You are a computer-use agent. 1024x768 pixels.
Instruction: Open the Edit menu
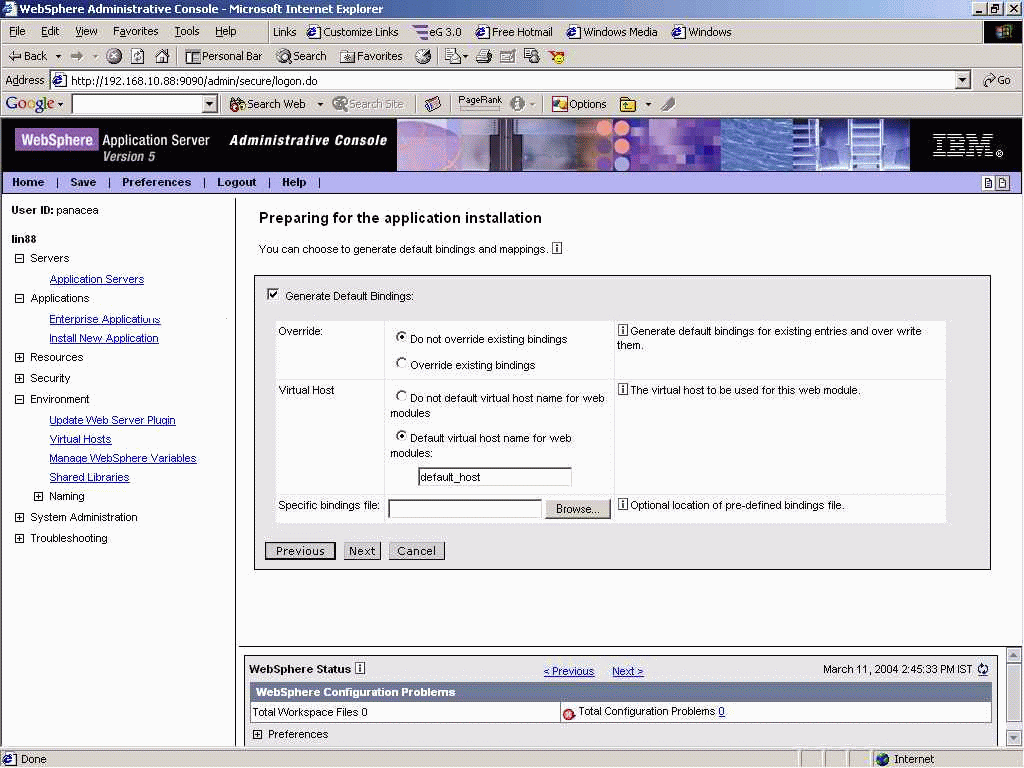pos(50,31)
